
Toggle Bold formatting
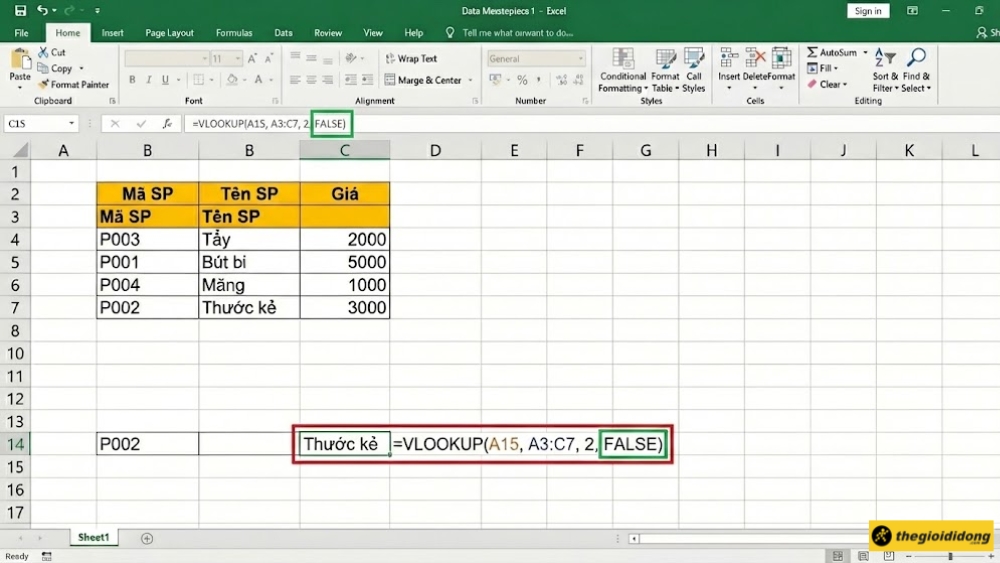131,80
